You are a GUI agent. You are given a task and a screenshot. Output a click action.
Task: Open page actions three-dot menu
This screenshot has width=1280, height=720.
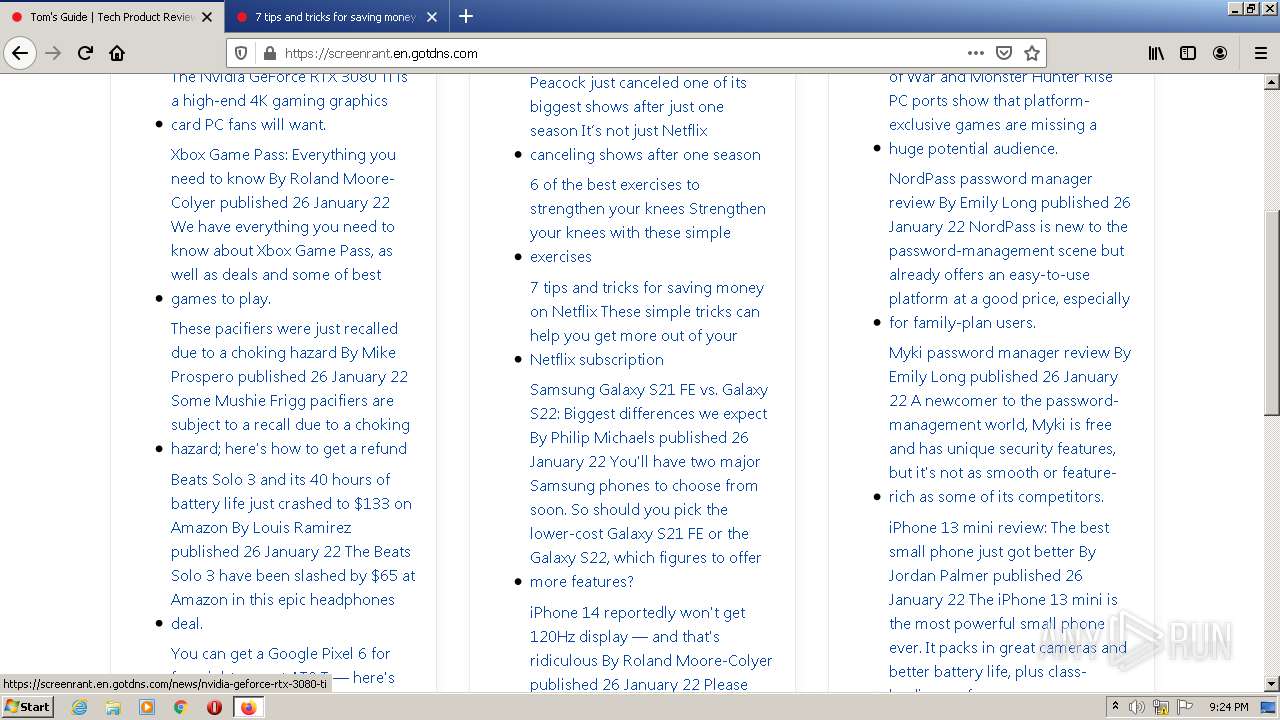tap(976, 53)
